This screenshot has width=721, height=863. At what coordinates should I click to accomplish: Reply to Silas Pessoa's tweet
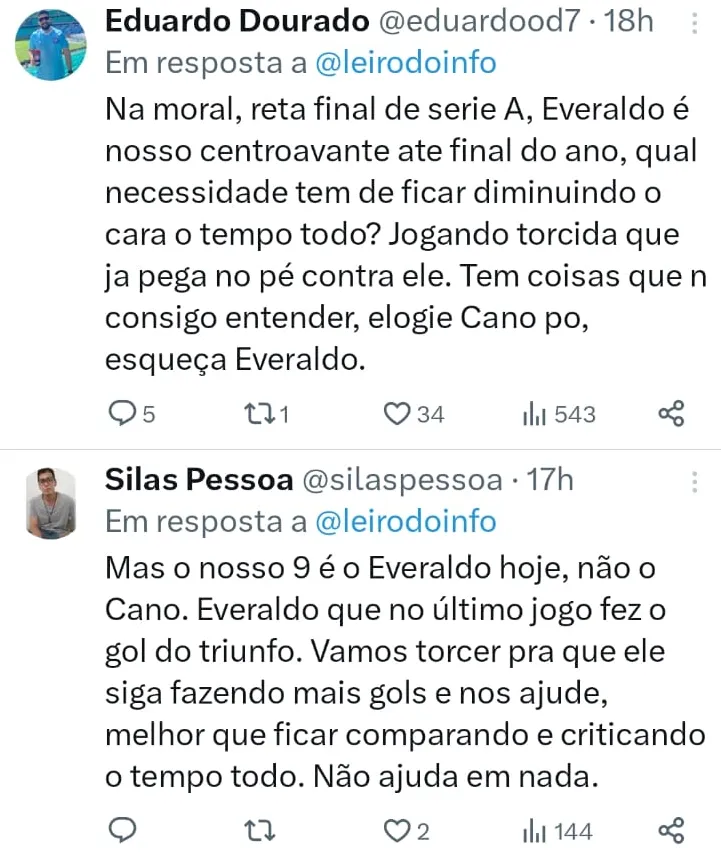pyautogui.click(x=123, y=831)
